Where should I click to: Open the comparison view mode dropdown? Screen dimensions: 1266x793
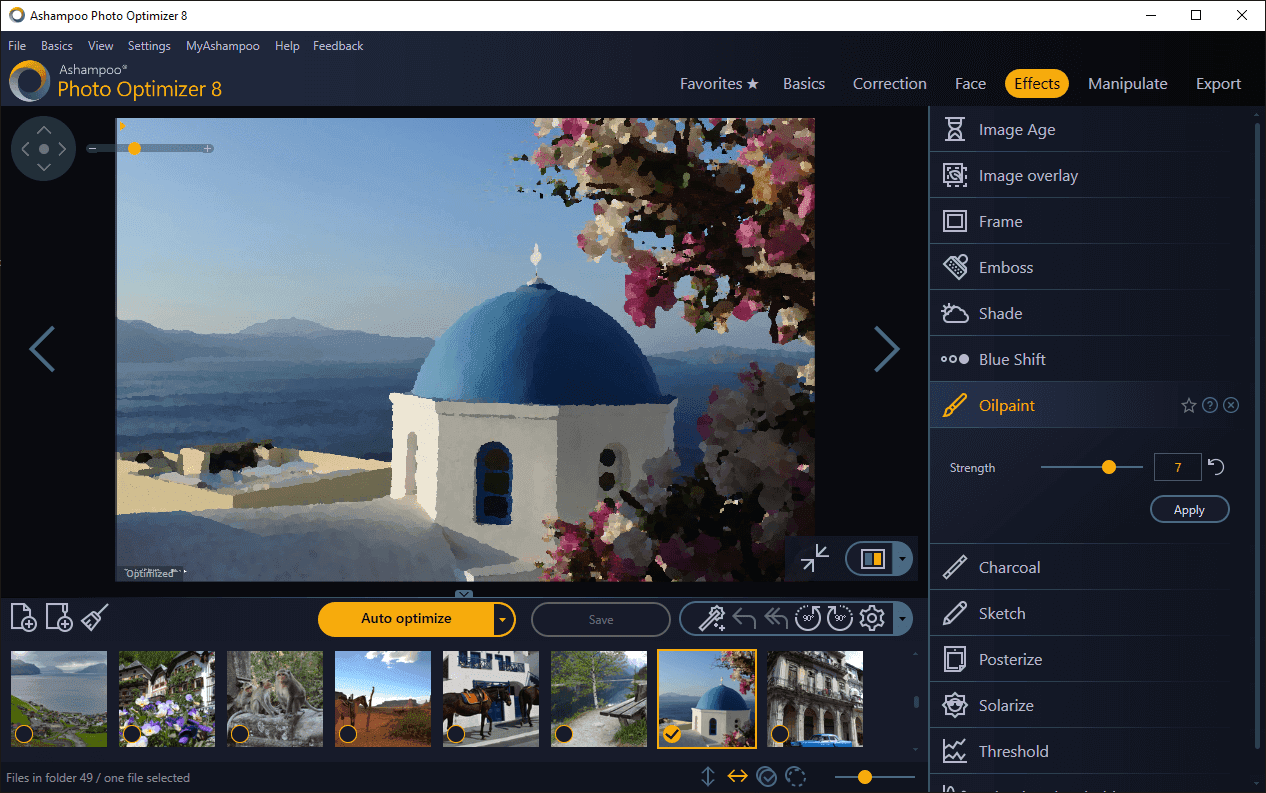click(904, 558)
